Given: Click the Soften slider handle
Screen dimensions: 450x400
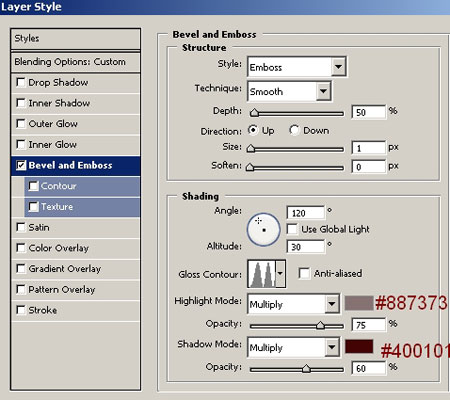Looking at the screenshot, I should point(250,167).
